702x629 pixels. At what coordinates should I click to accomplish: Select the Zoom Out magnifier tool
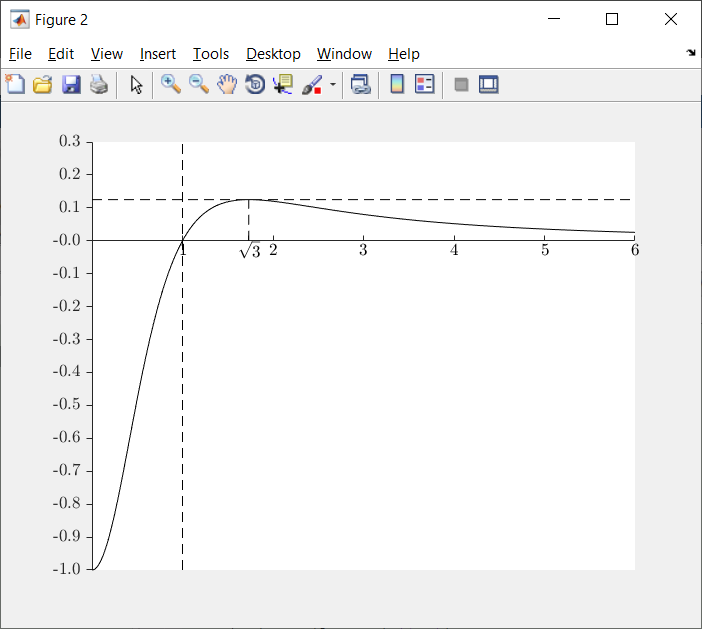click(199, 84)
